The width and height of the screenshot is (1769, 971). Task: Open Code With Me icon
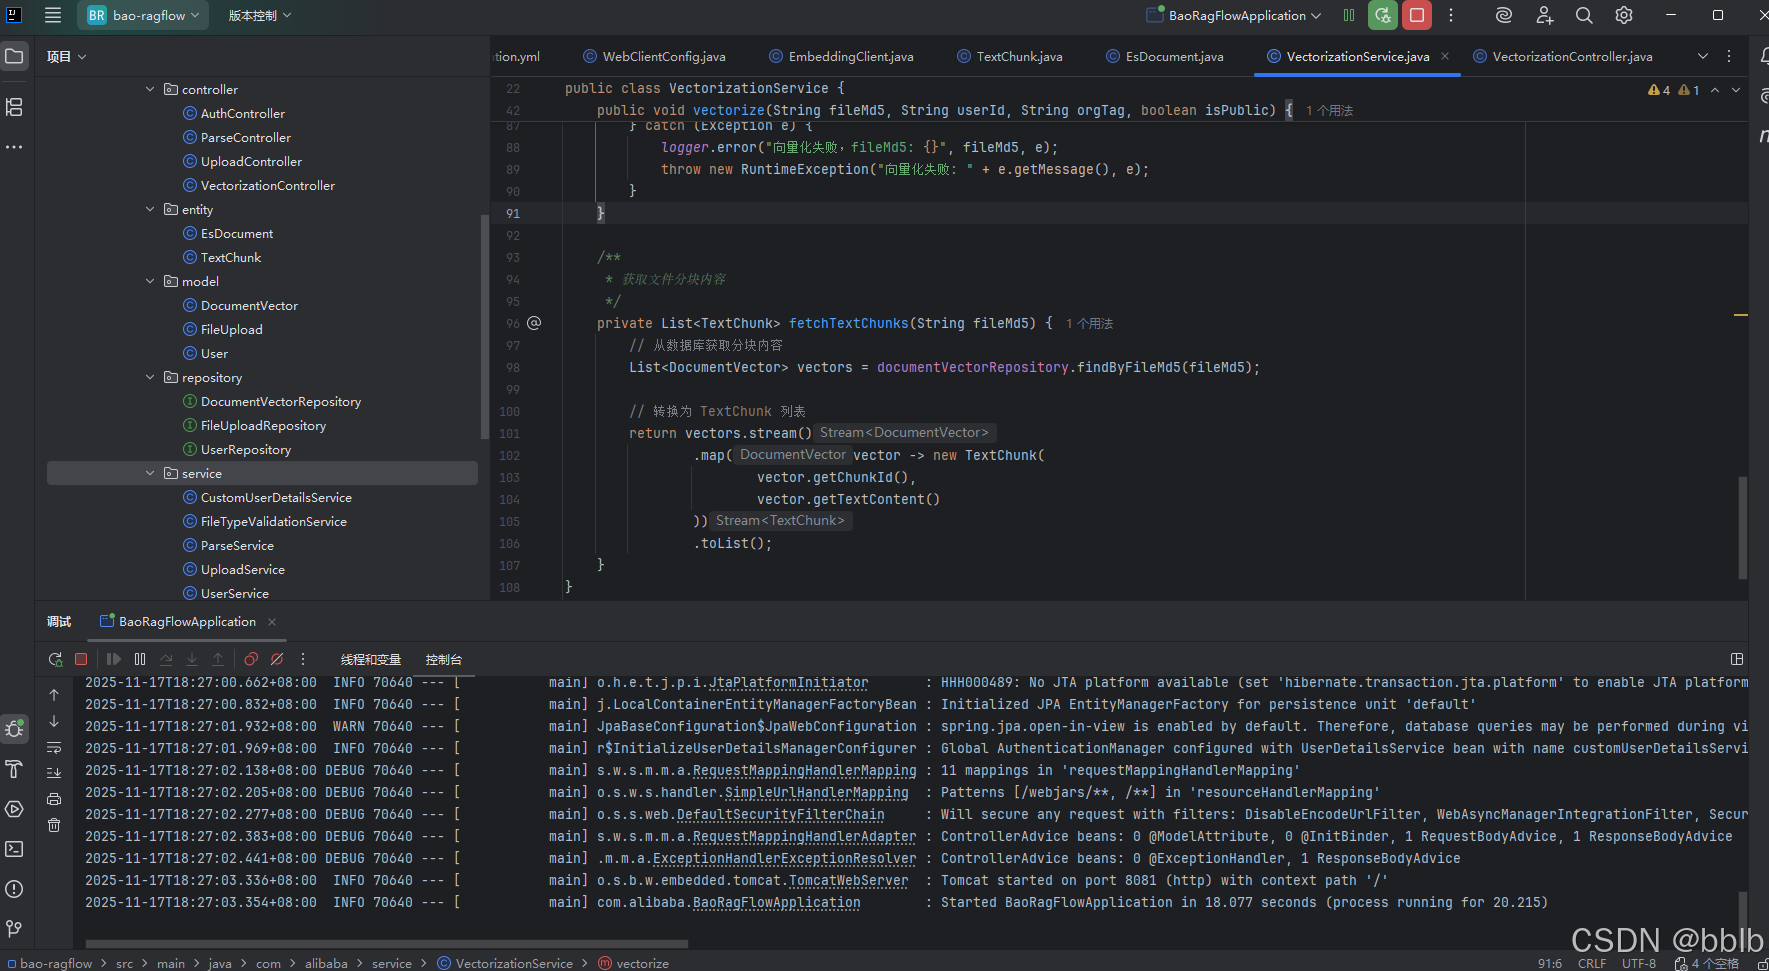click(1545, 15)
